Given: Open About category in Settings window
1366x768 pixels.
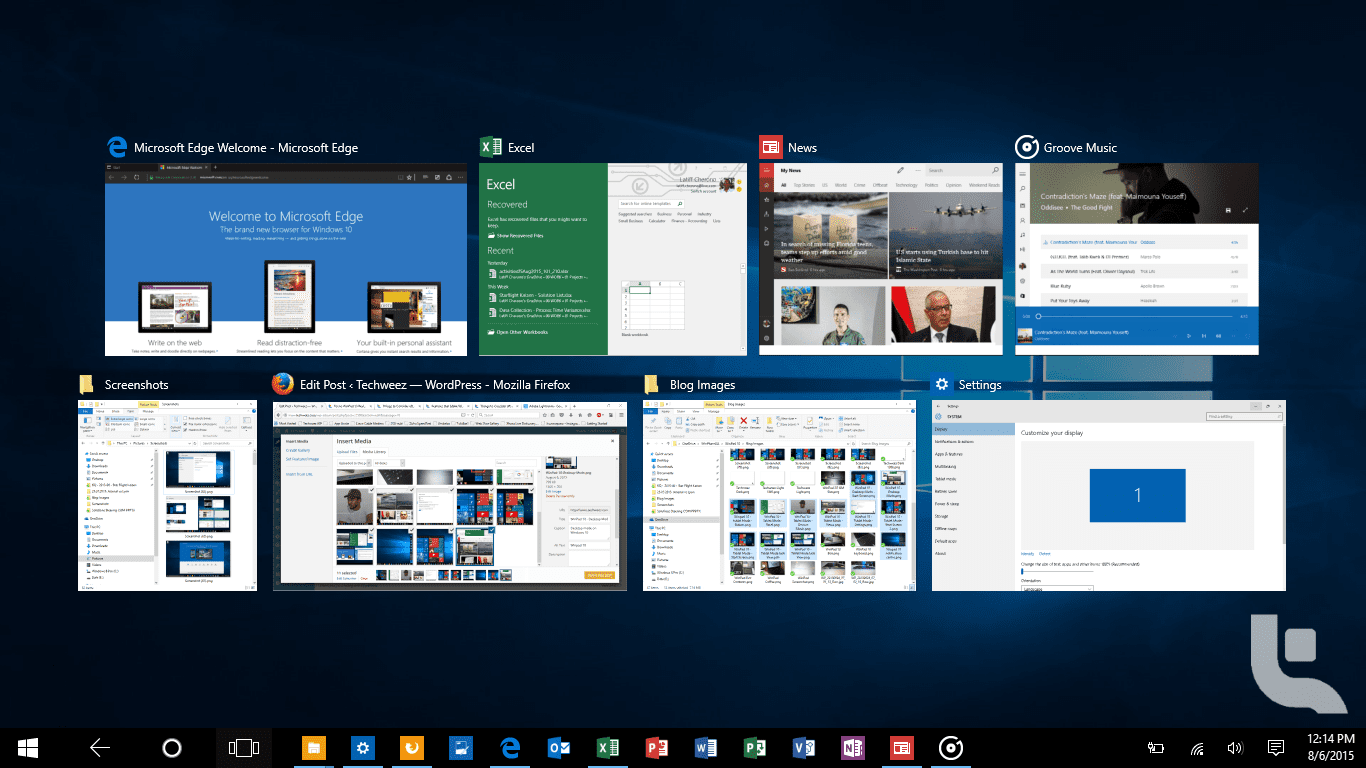Looking at the screenshot, I should pos(973,553).
